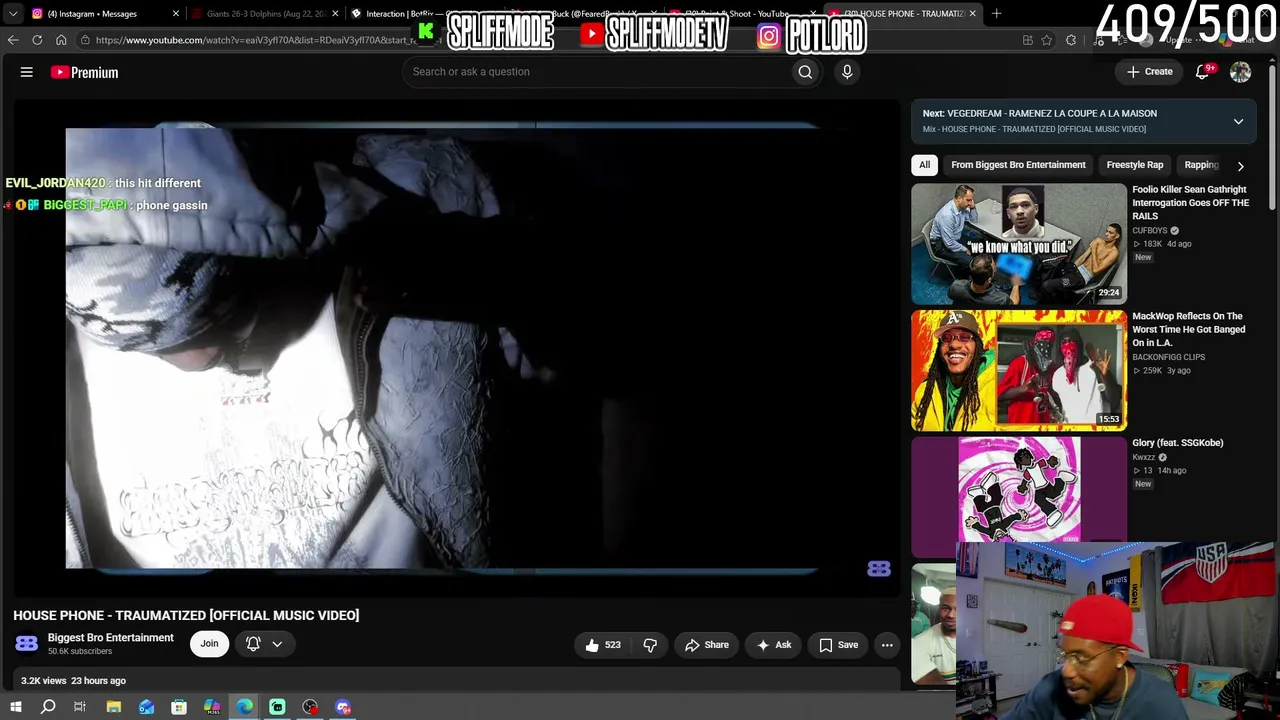Image resolution: width=1280 pixels, height=720 pixels.
Task: Open the MackWop Reflects video thumbnail
Action: [x=1019, y=370]
